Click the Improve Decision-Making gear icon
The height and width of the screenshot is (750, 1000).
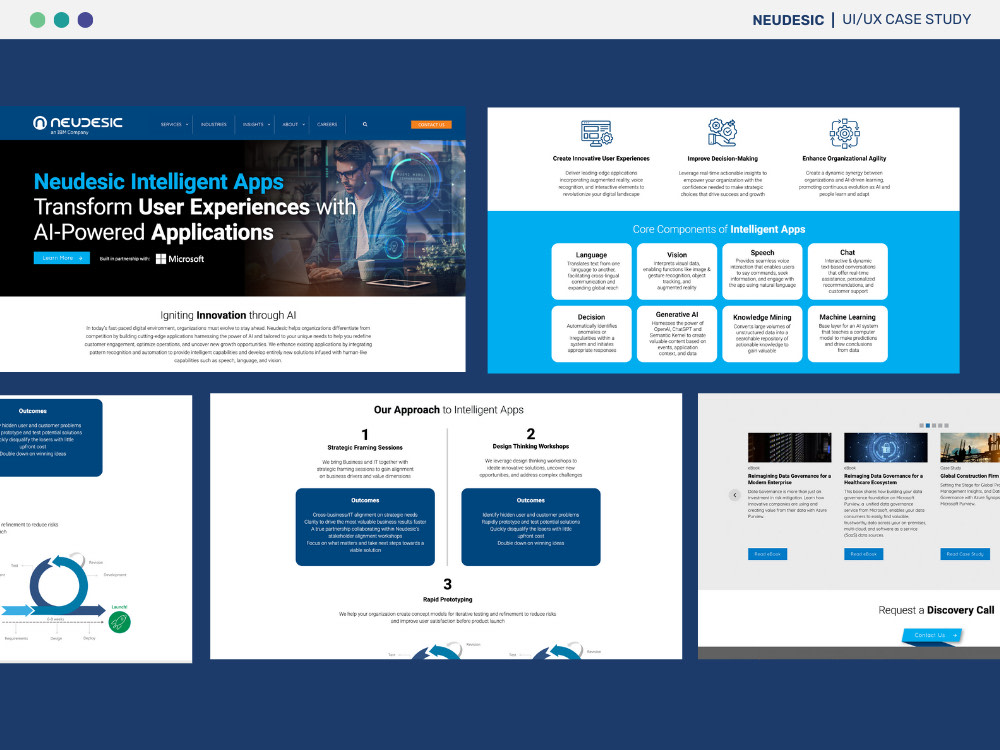point(722,133)
